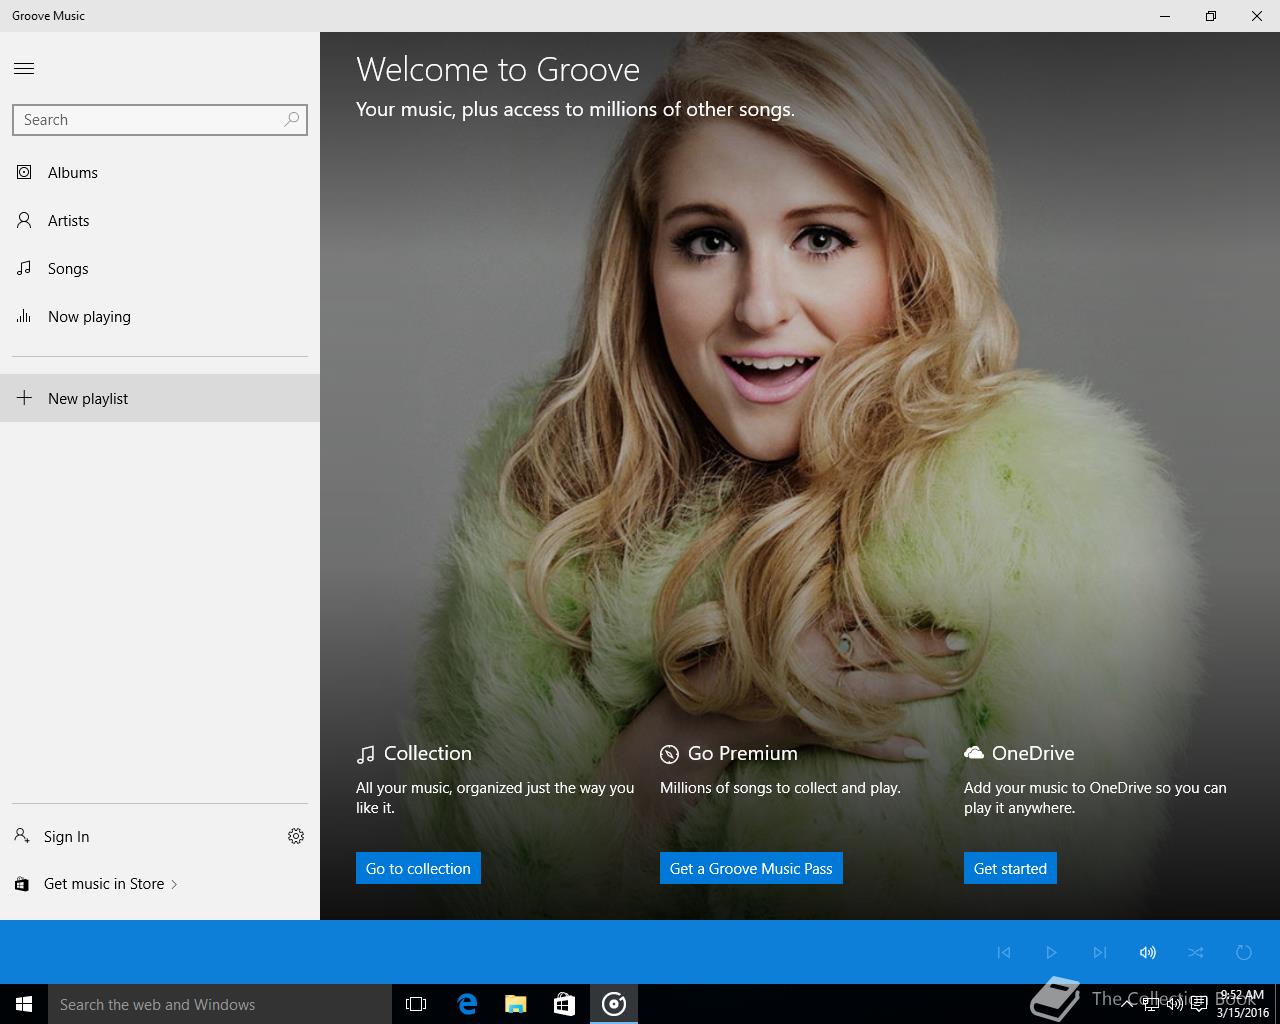Click the Search the web and Windows box
Viewport: 1280px width, 1024px height.
point(220,1004)
